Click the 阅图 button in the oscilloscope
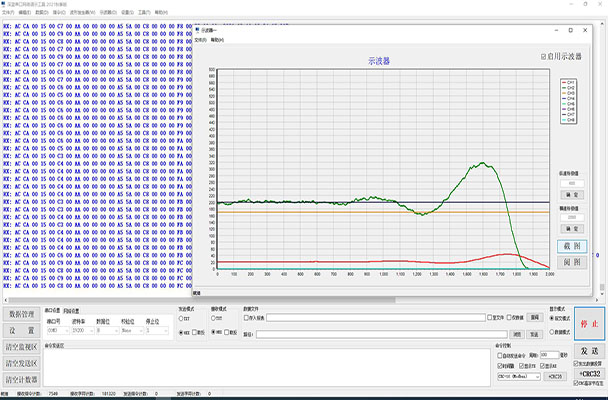Image resolution: width=608 pixels, height=400 pixels. (x=572, y=261)
